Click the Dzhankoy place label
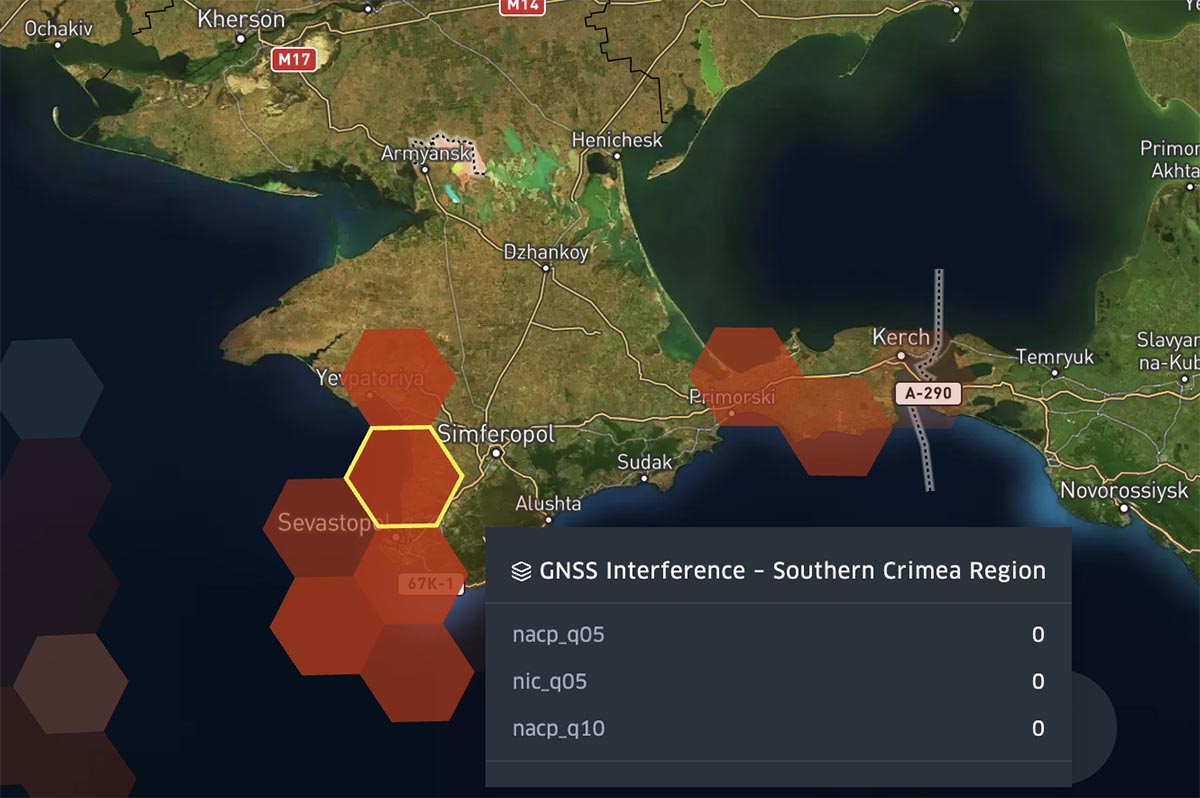1200x798 pixels. [x=545, y=253]
